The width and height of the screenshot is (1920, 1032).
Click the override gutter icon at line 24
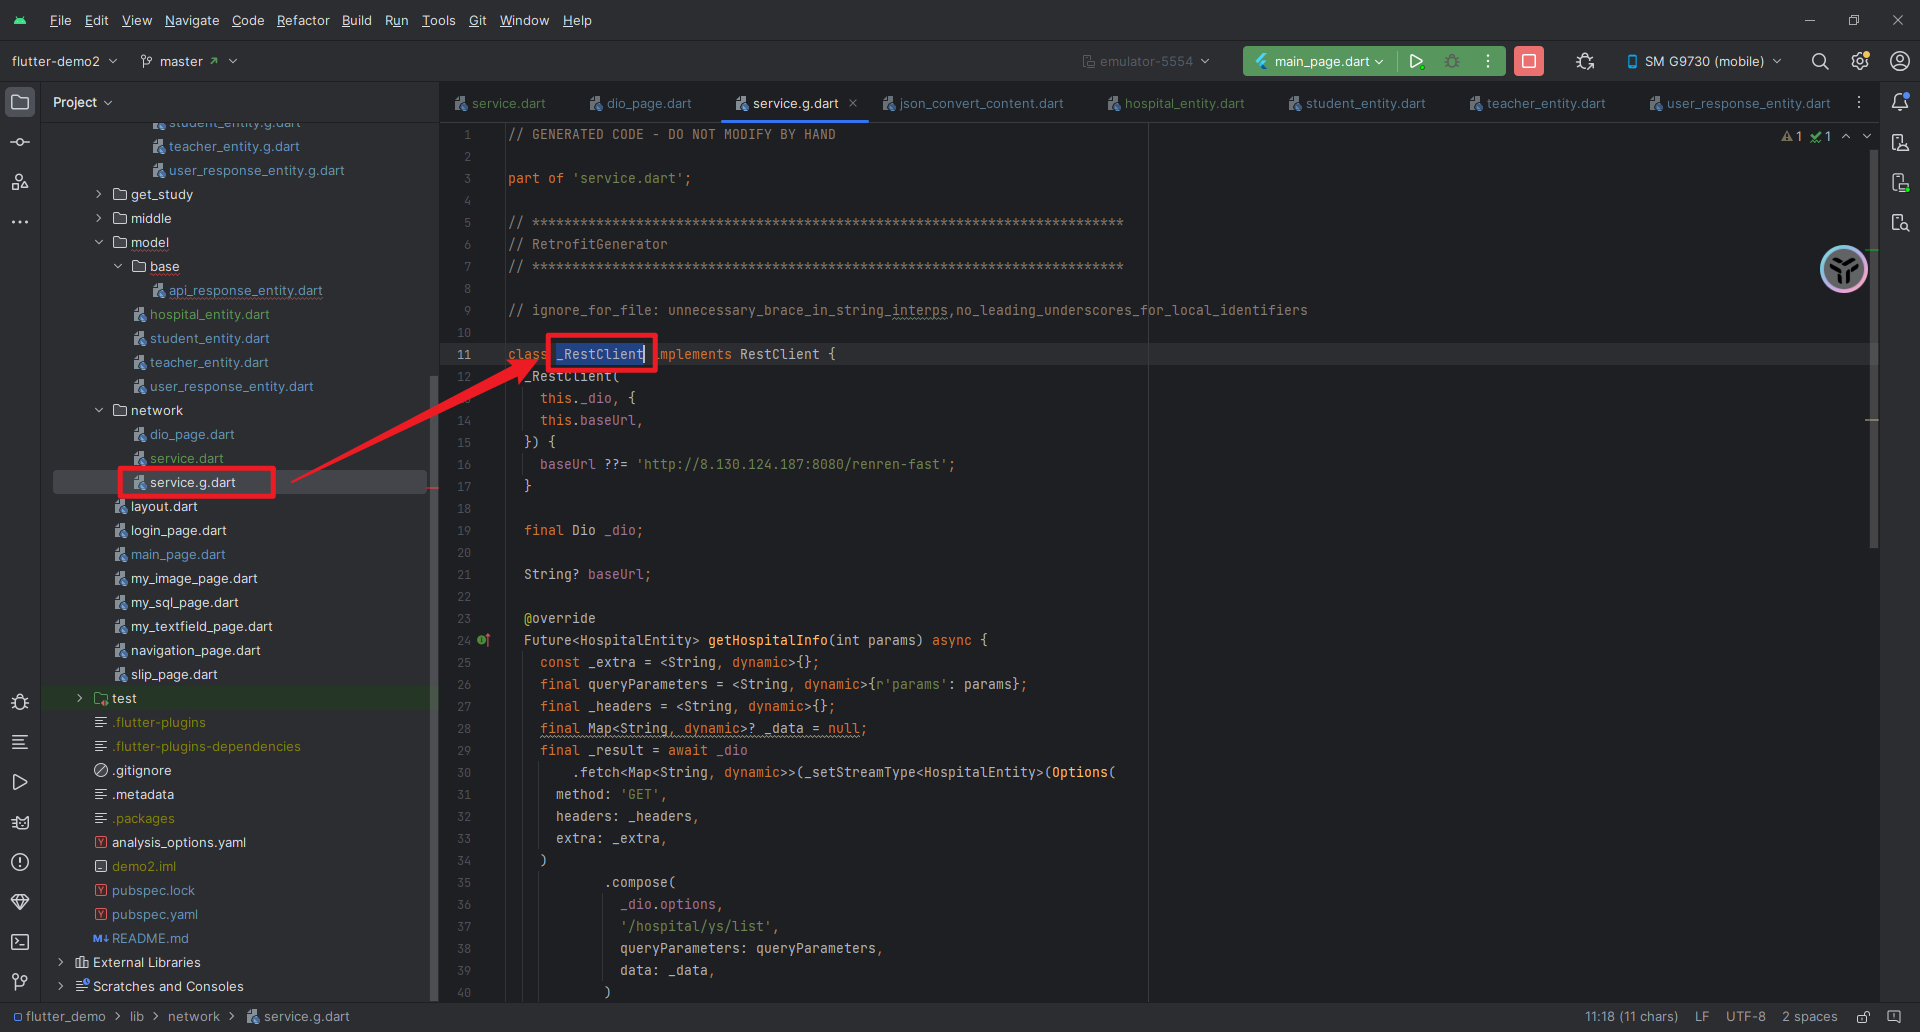[x=484, y=640]
